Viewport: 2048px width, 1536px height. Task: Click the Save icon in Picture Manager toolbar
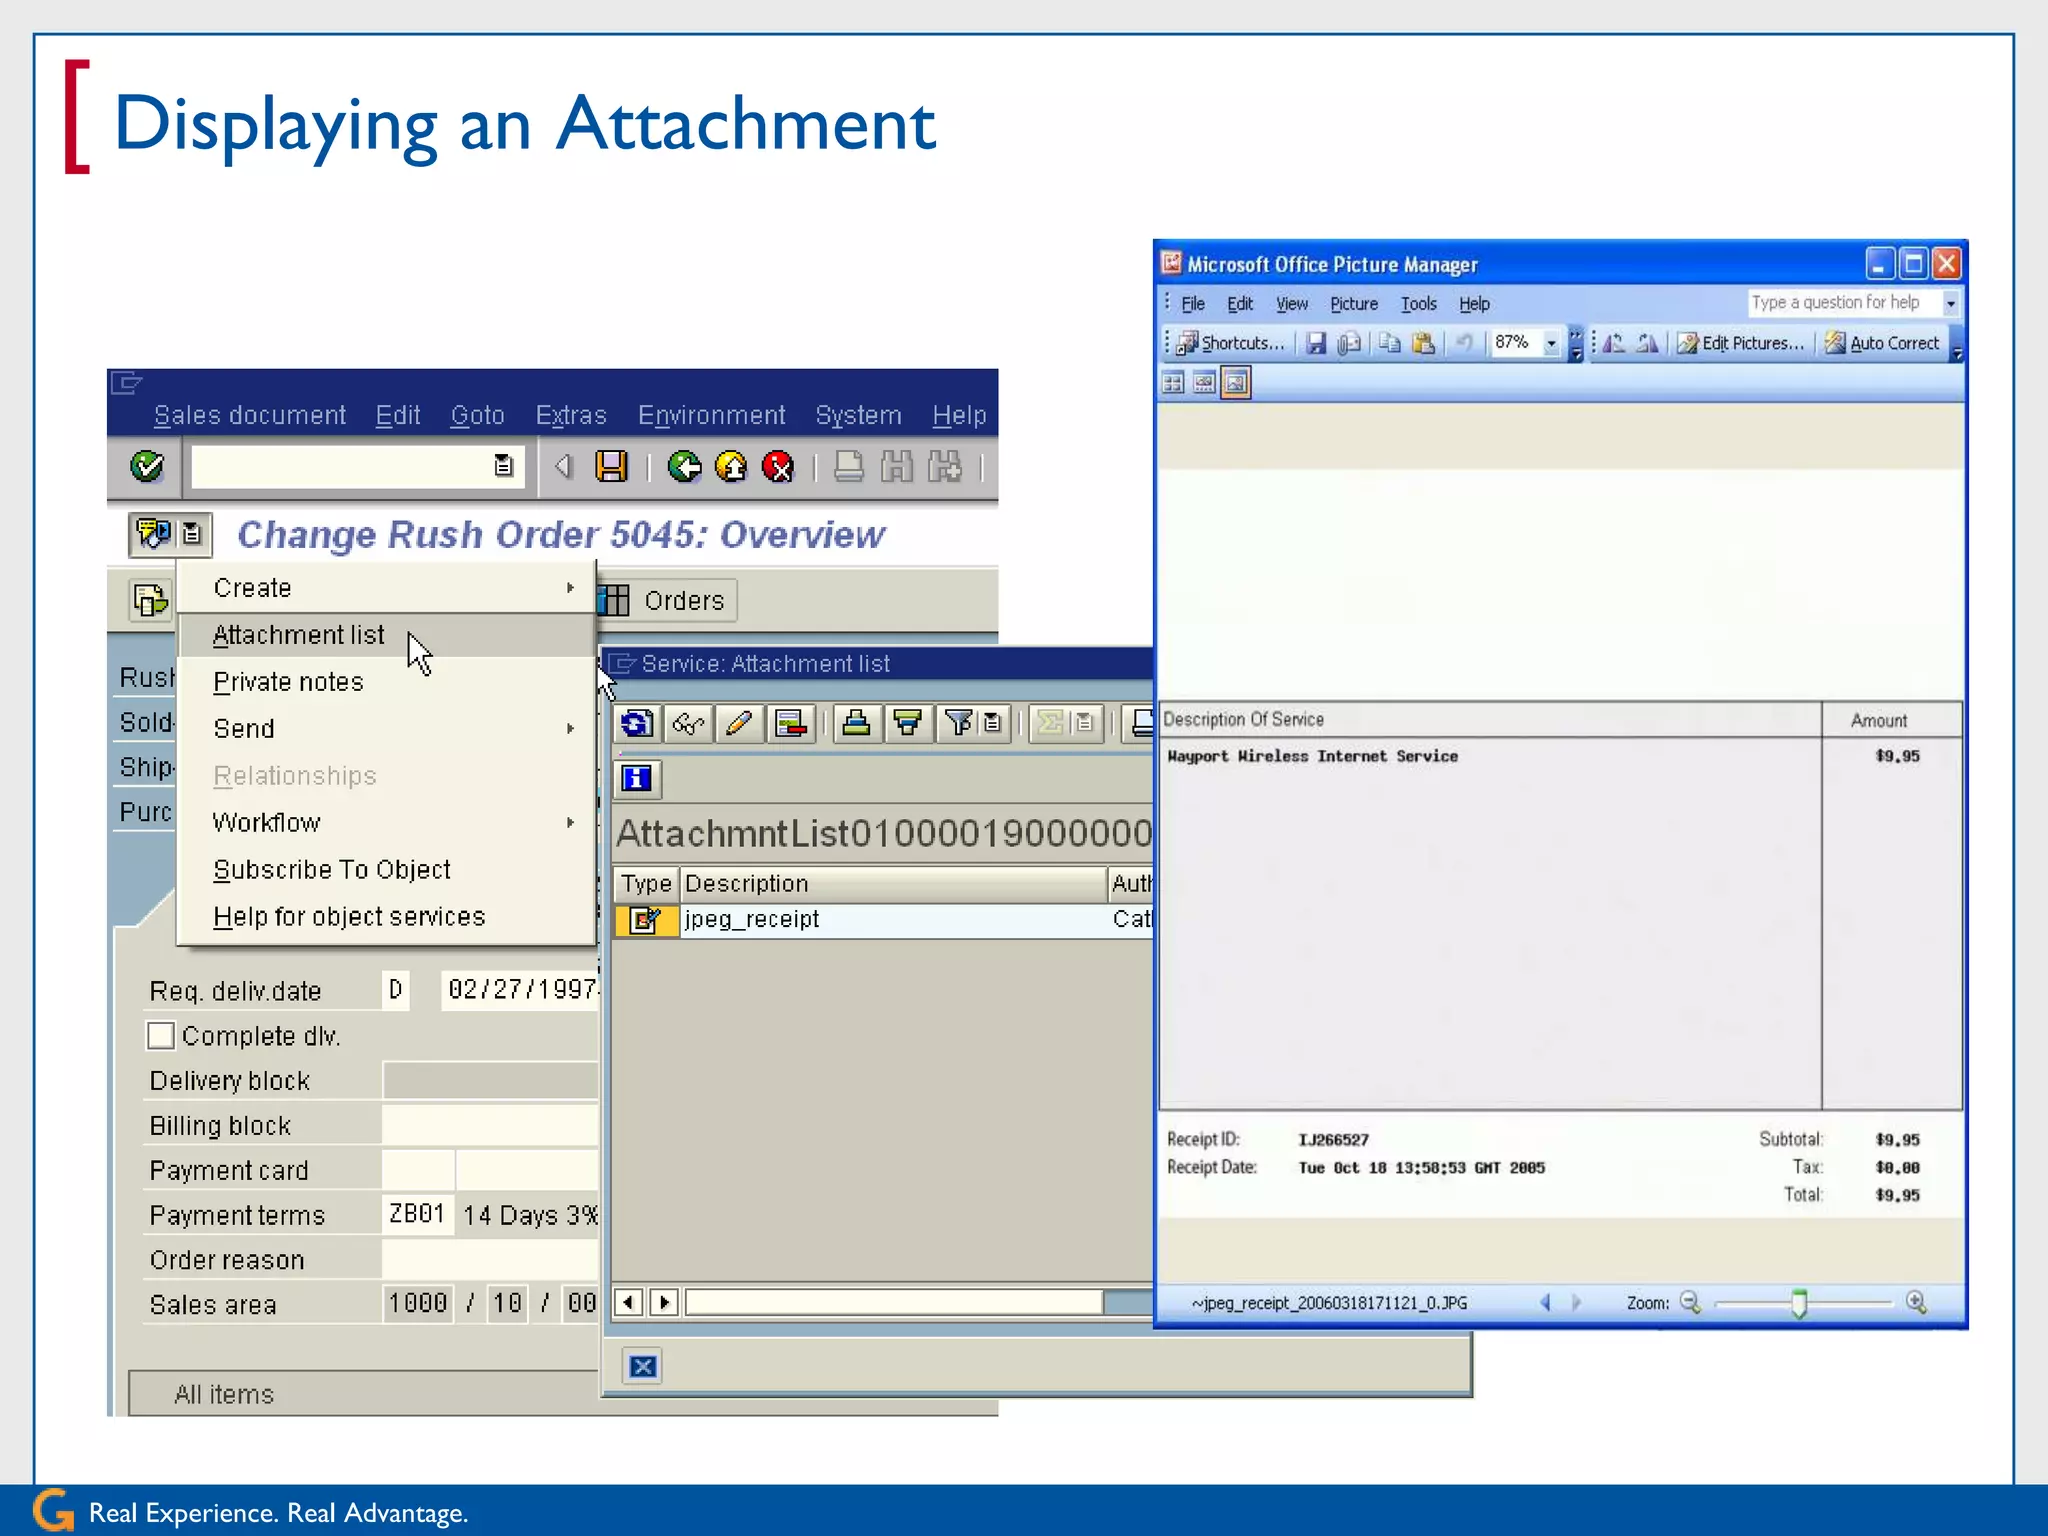click(1316, 343)
